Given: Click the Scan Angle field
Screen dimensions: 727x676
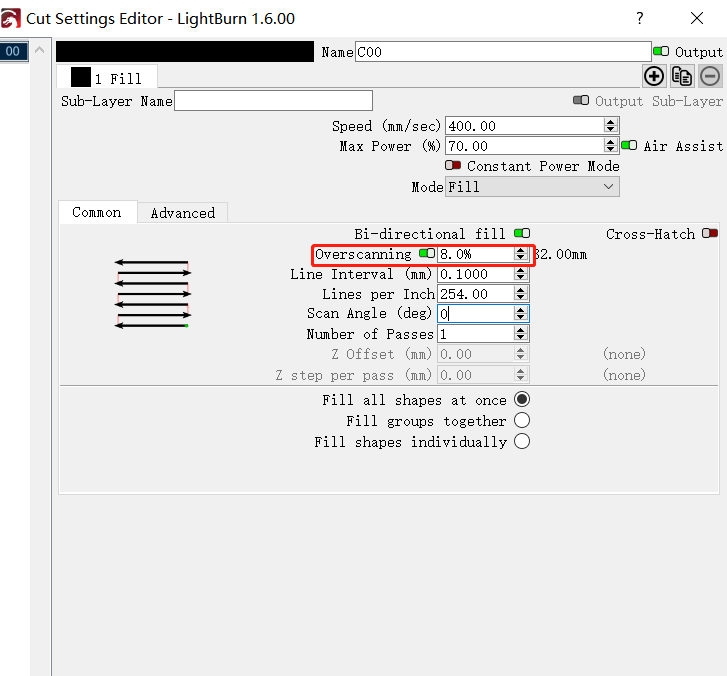Looking at the screenshot, I should pos(475,314).
